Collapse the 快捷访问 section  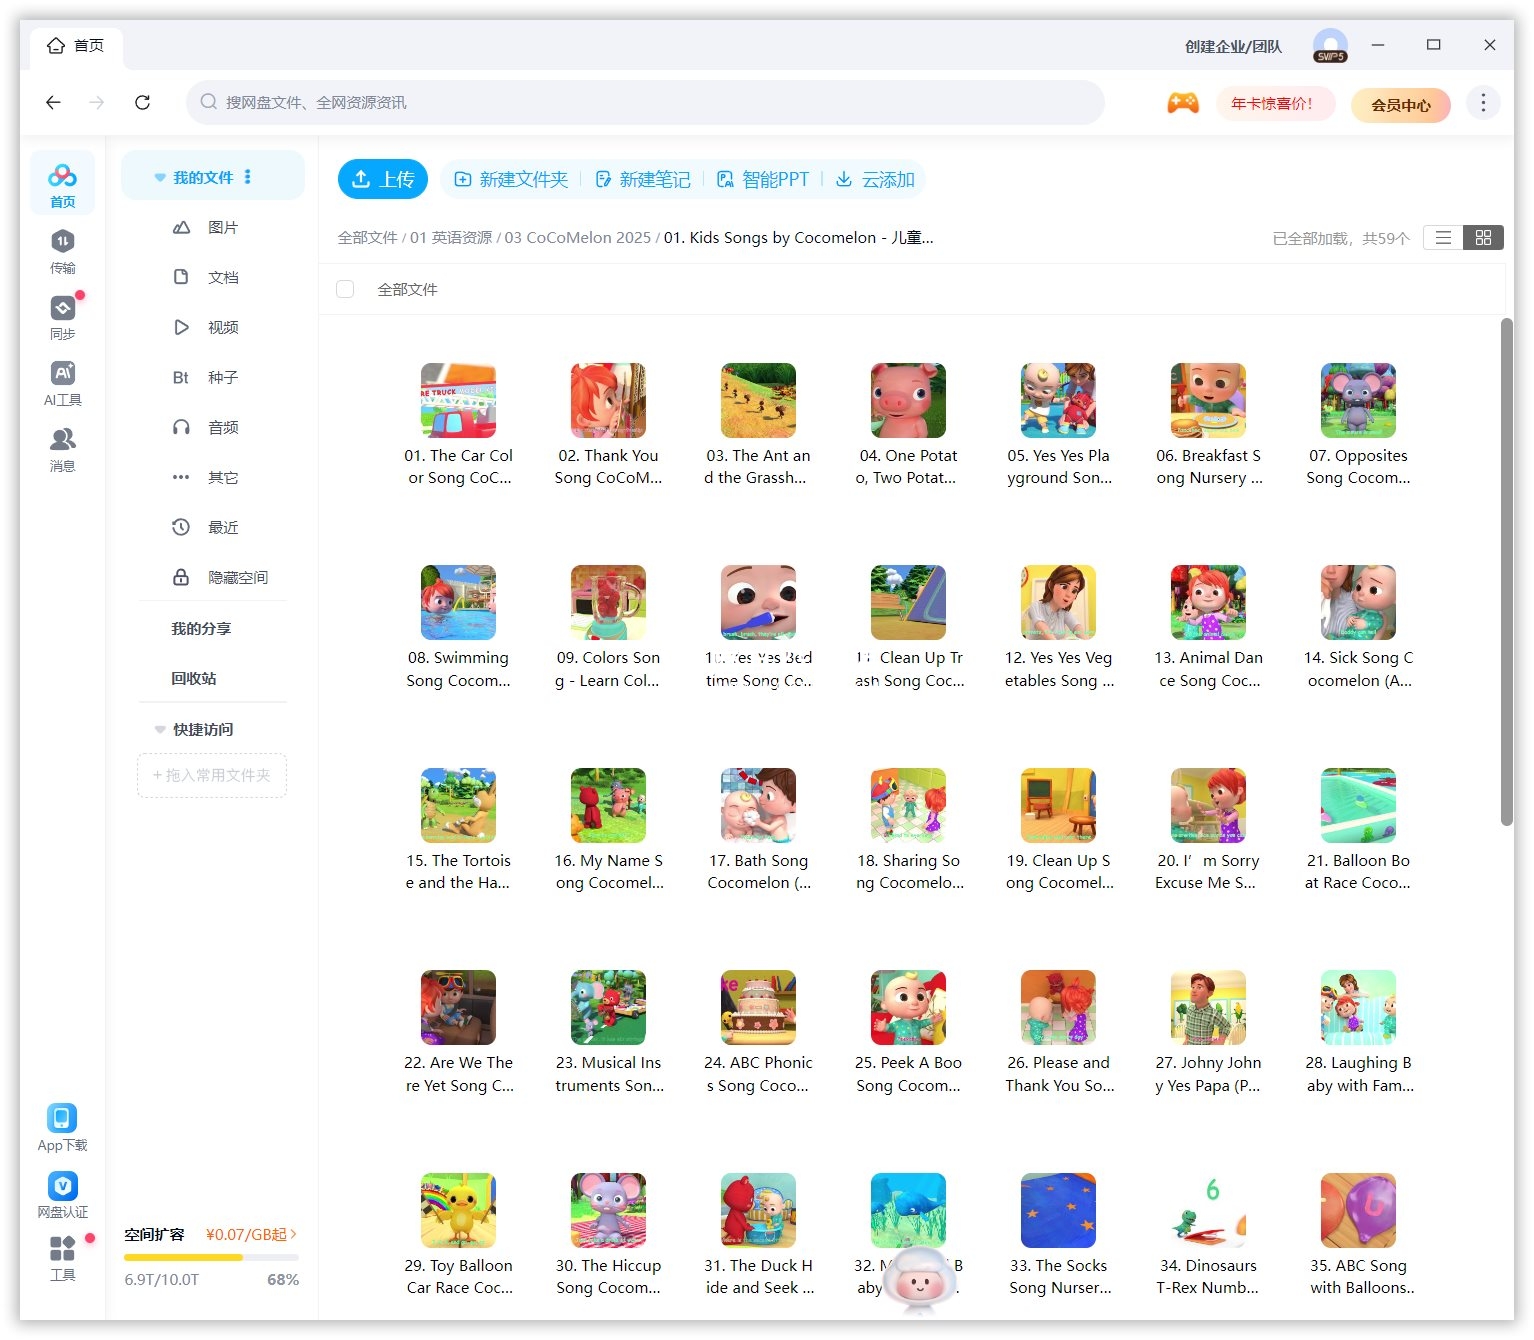click(x=160, y=729)
